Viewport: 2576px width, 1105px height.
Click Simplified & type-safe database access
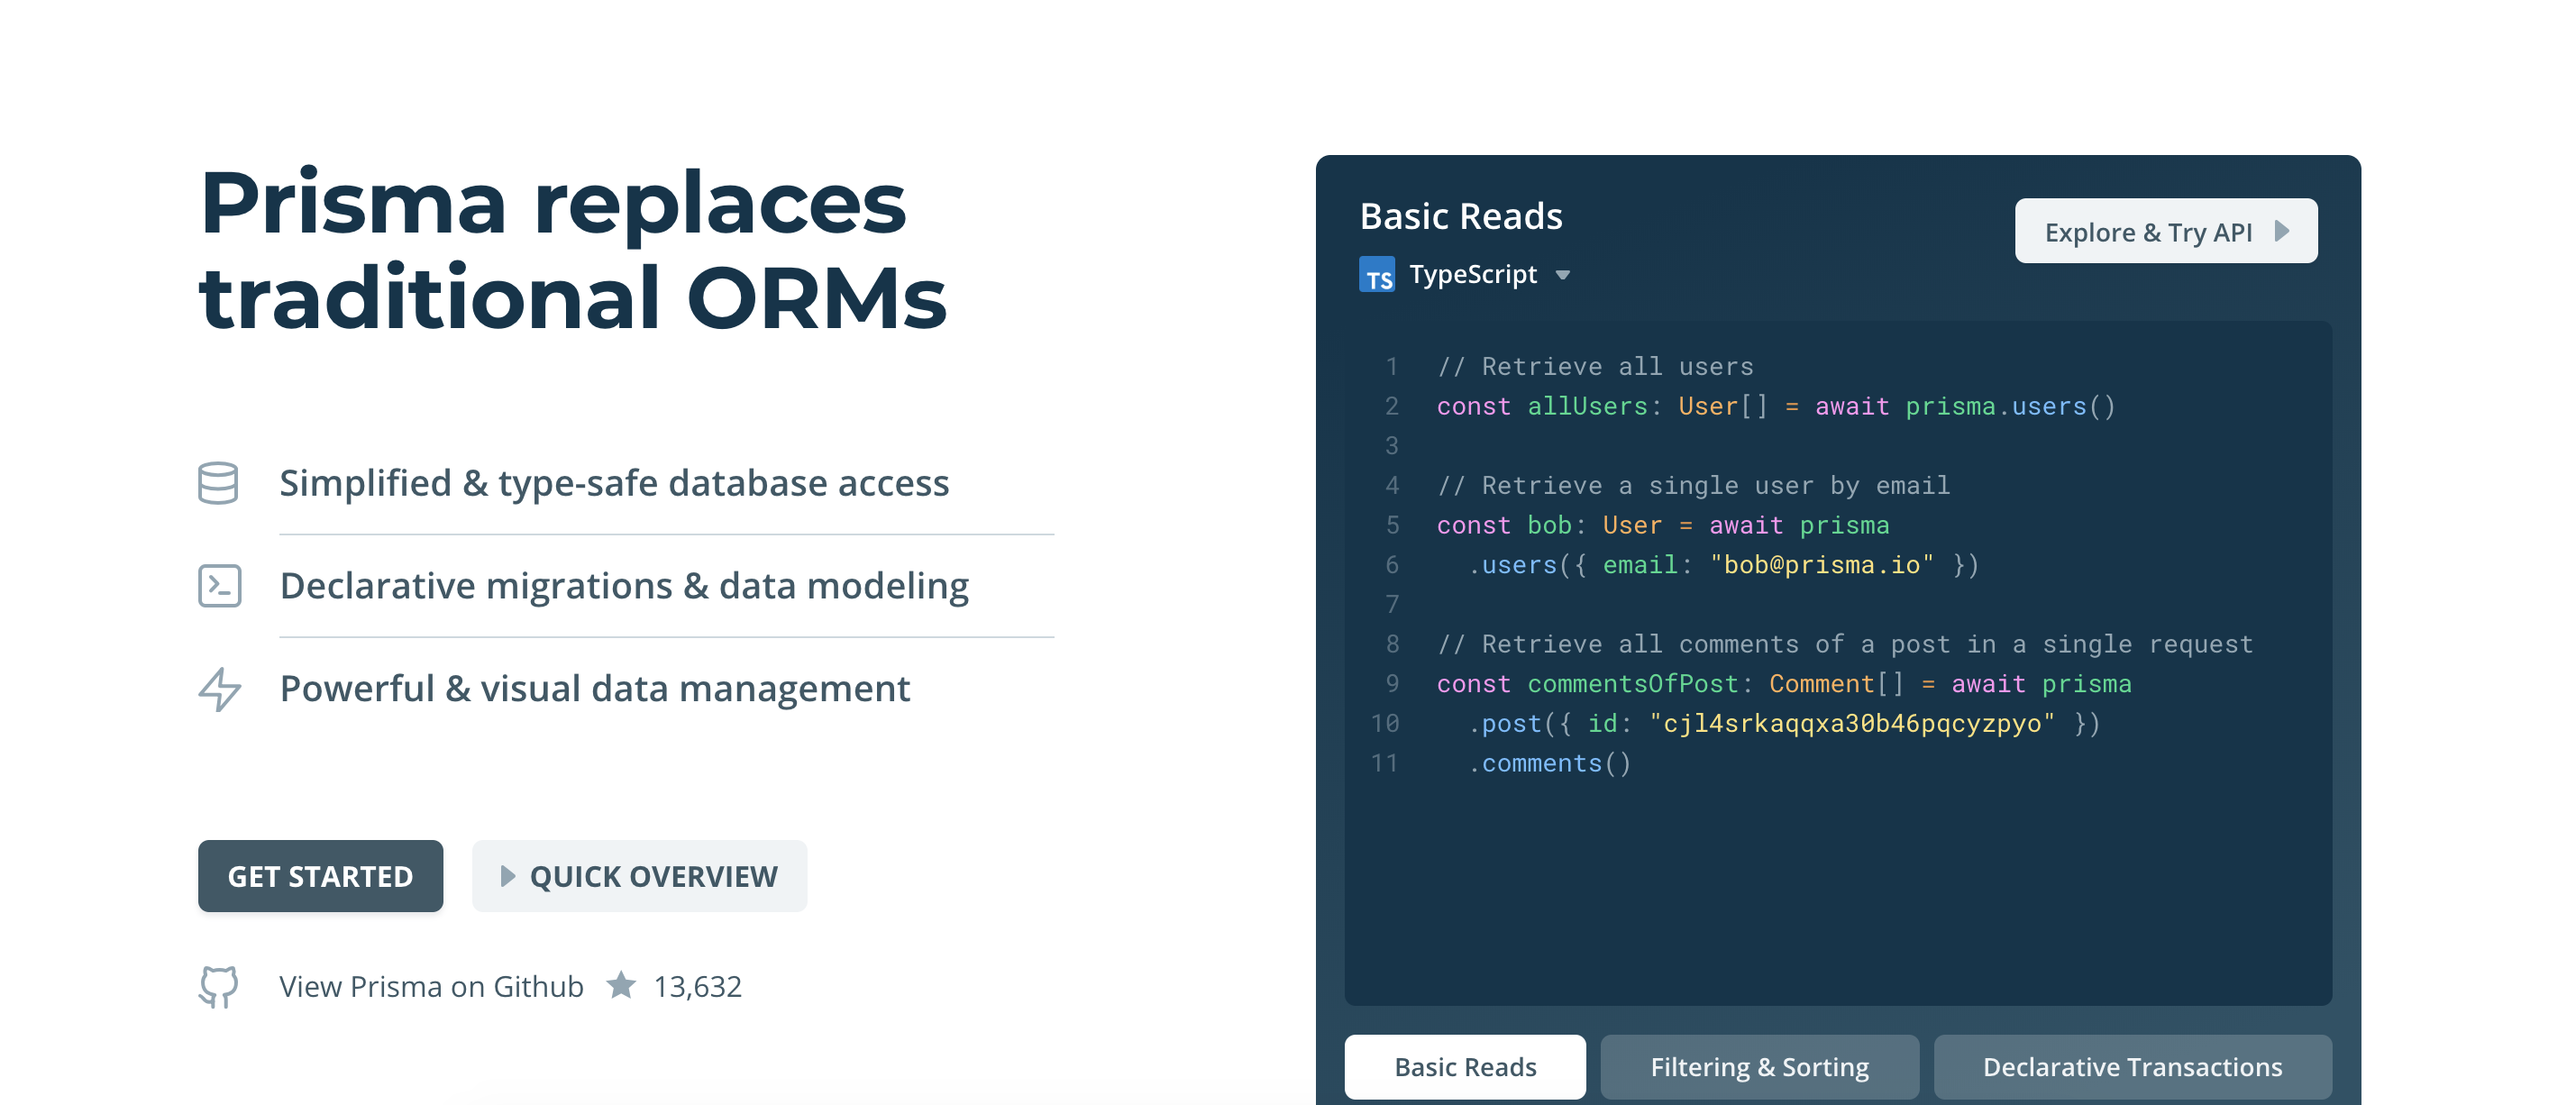(614, 483)
